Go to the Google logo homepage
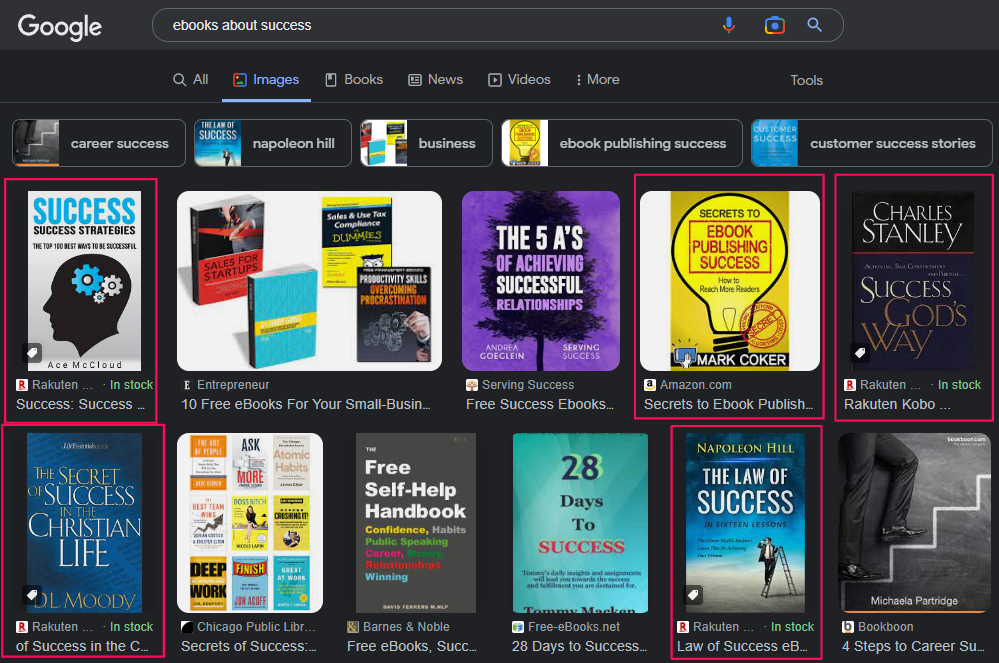 click(x=60, y=27)
